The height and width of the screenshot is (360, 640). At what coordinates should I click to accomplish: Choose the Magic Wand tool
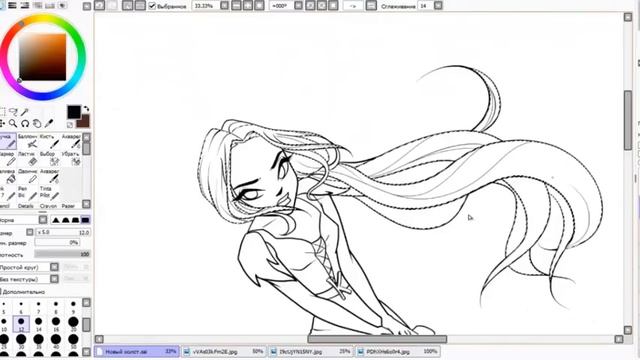coord(25,111)
